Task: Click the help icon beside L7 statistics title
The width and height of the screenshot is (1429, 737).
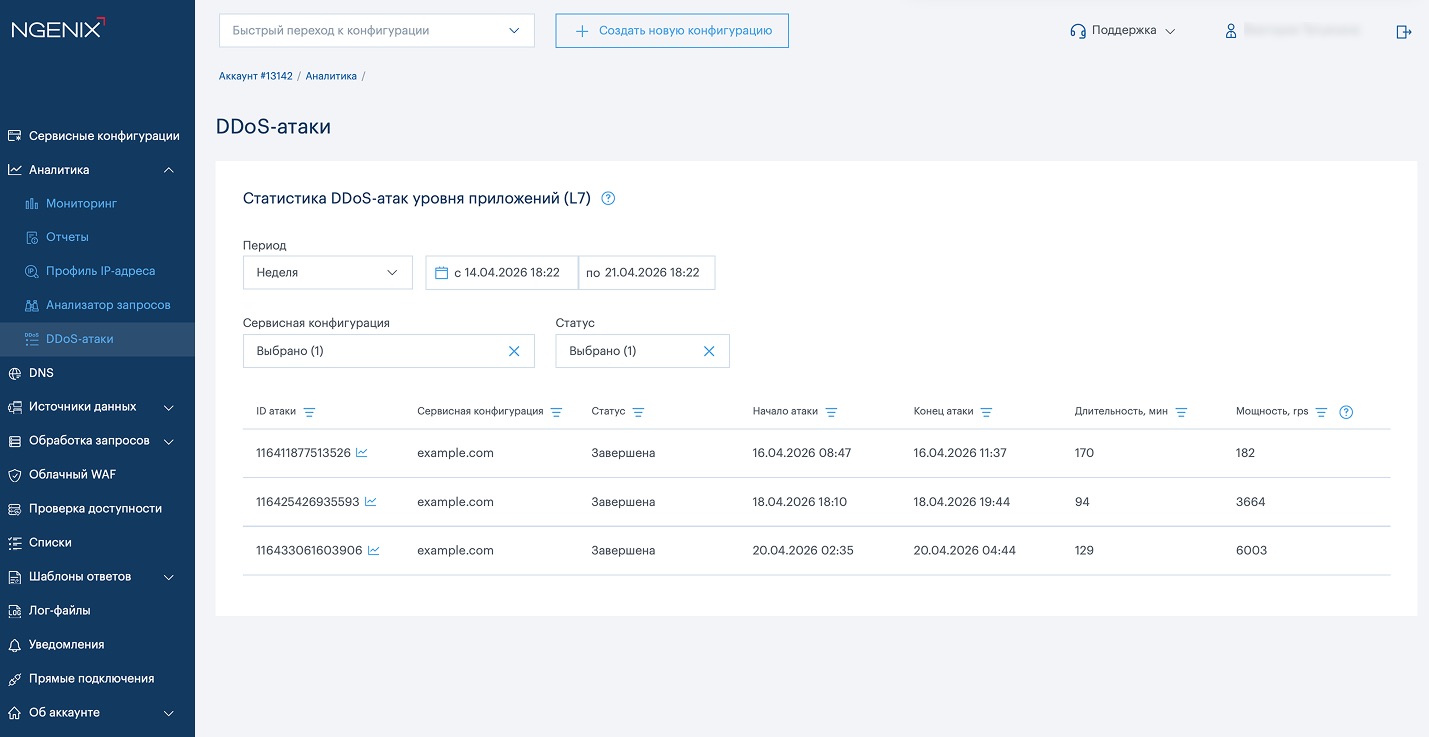Action: [608, 199]
